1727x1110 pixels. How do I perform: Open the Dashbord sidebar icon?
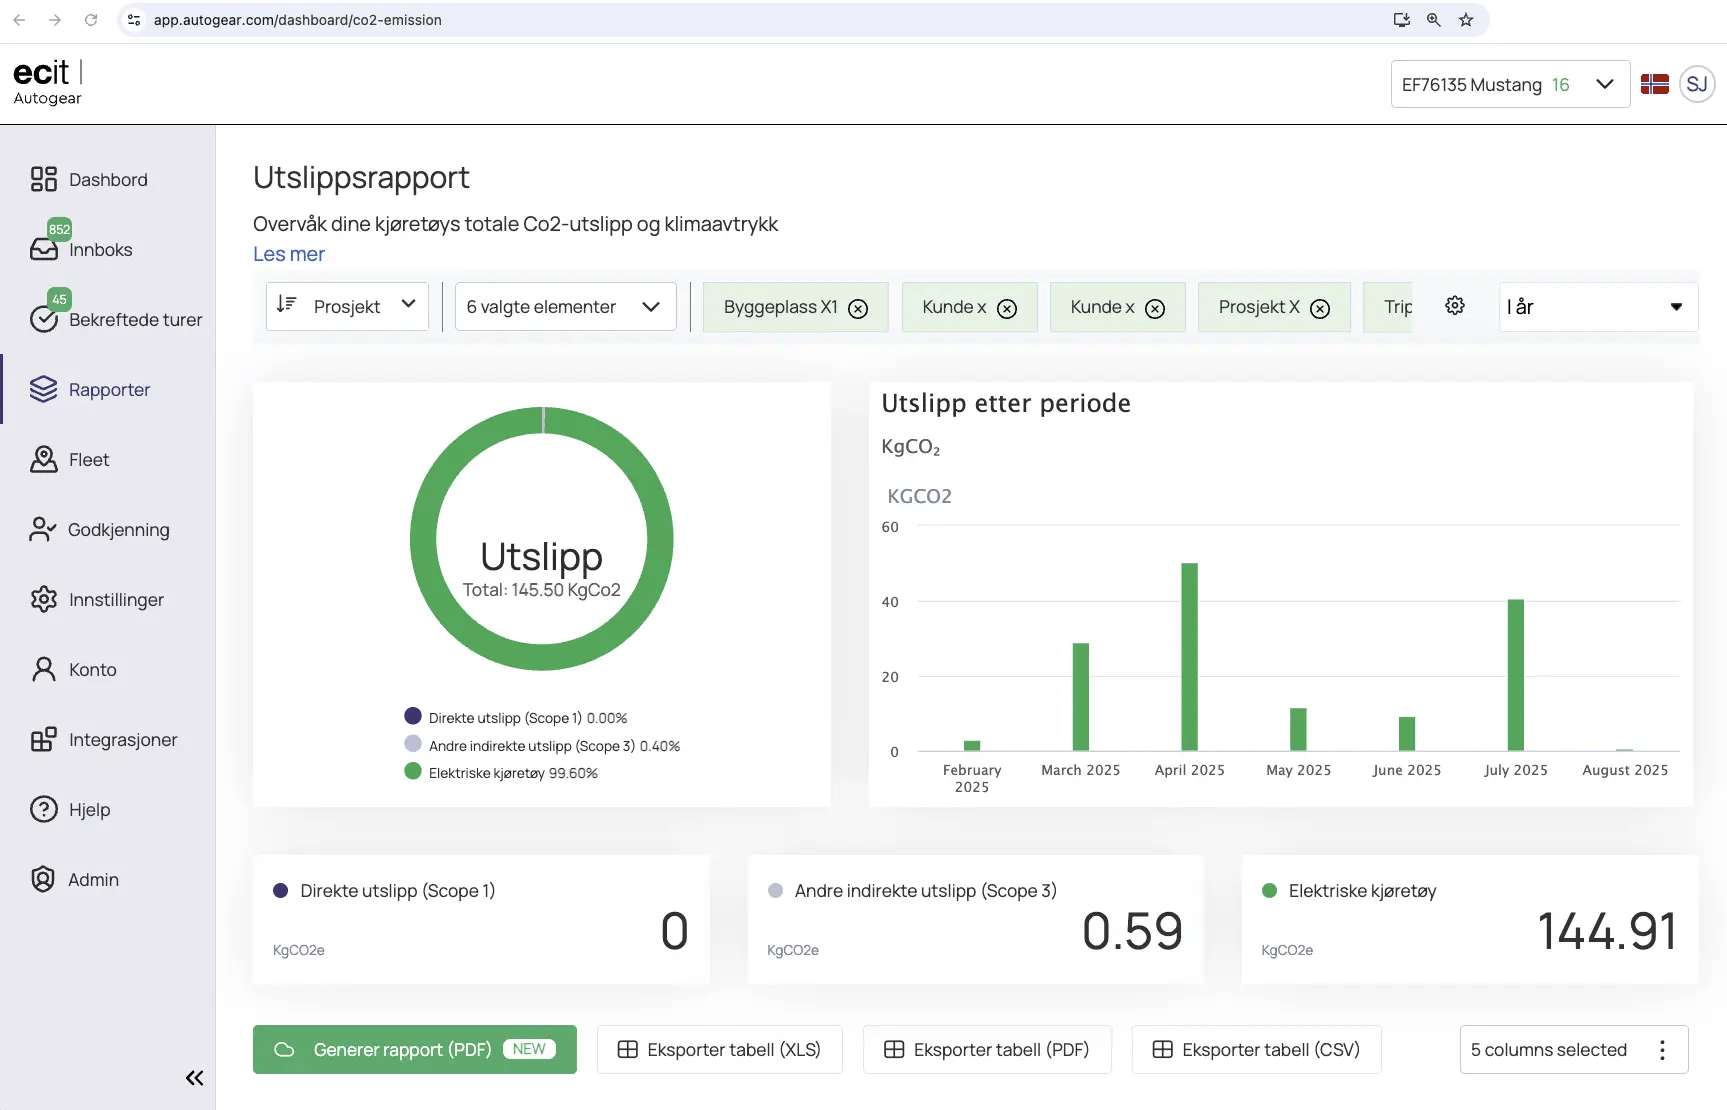coord(43,179)
